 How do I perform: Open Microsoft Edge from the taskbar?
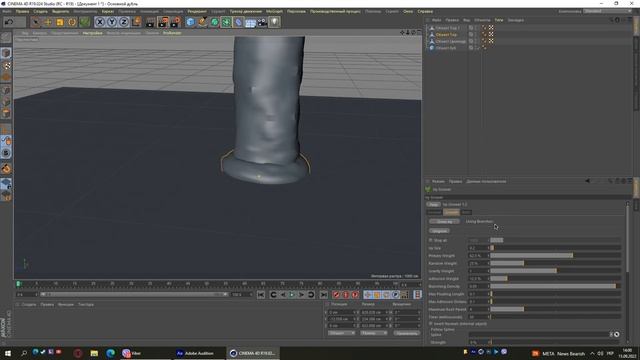click(x=110, y=353)
